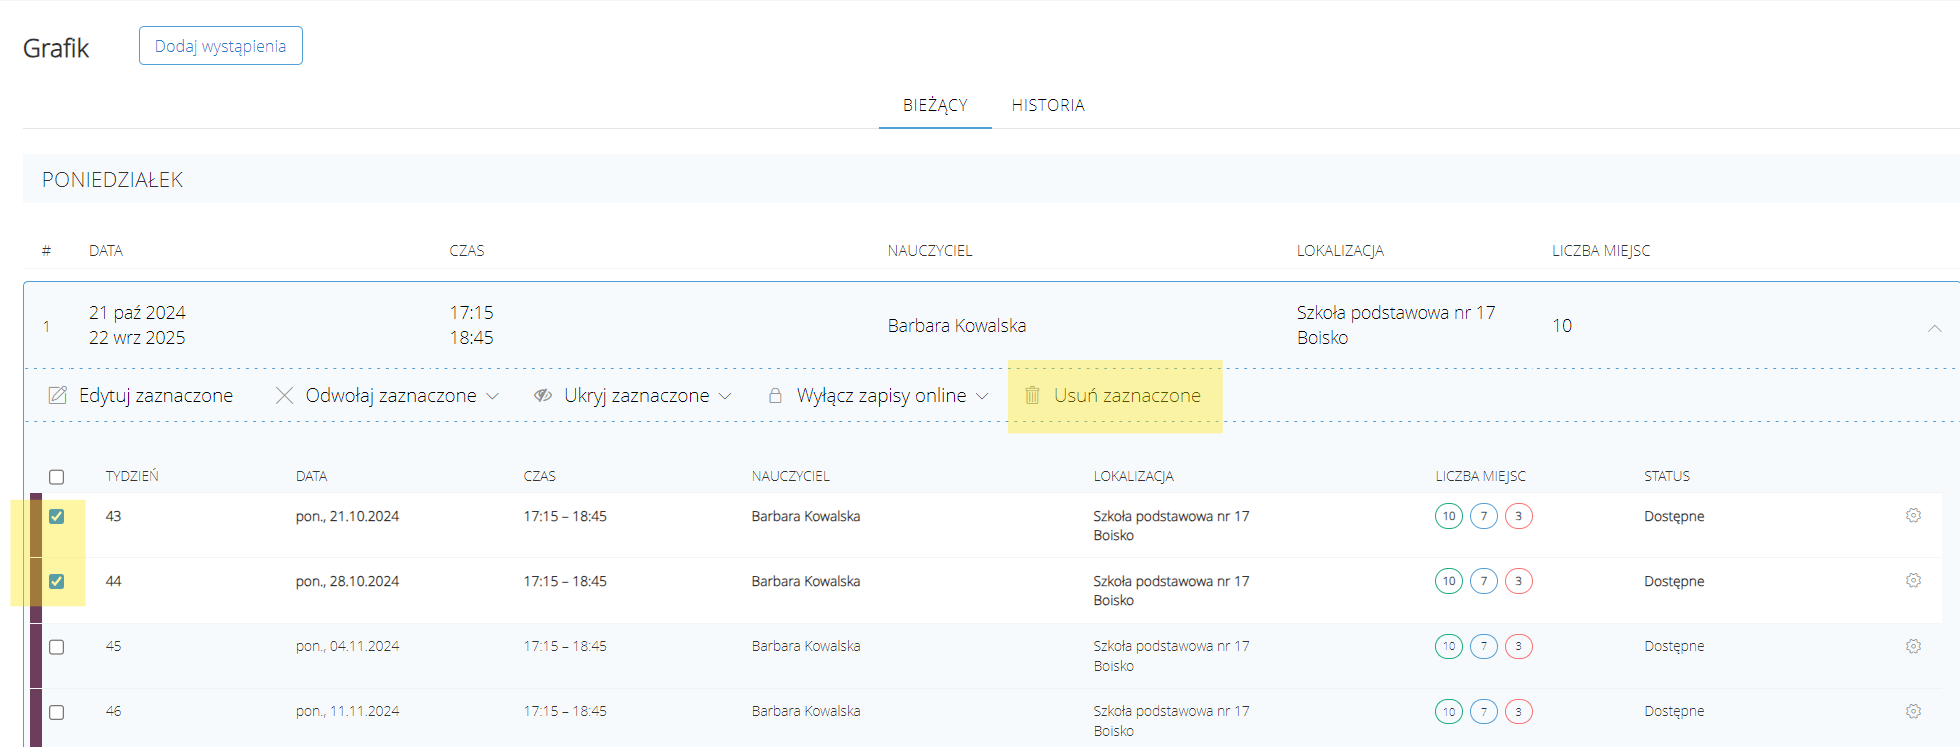Toggle the select-all checkbox in table header
The image size is (1960, 747).
coord(57,477)
